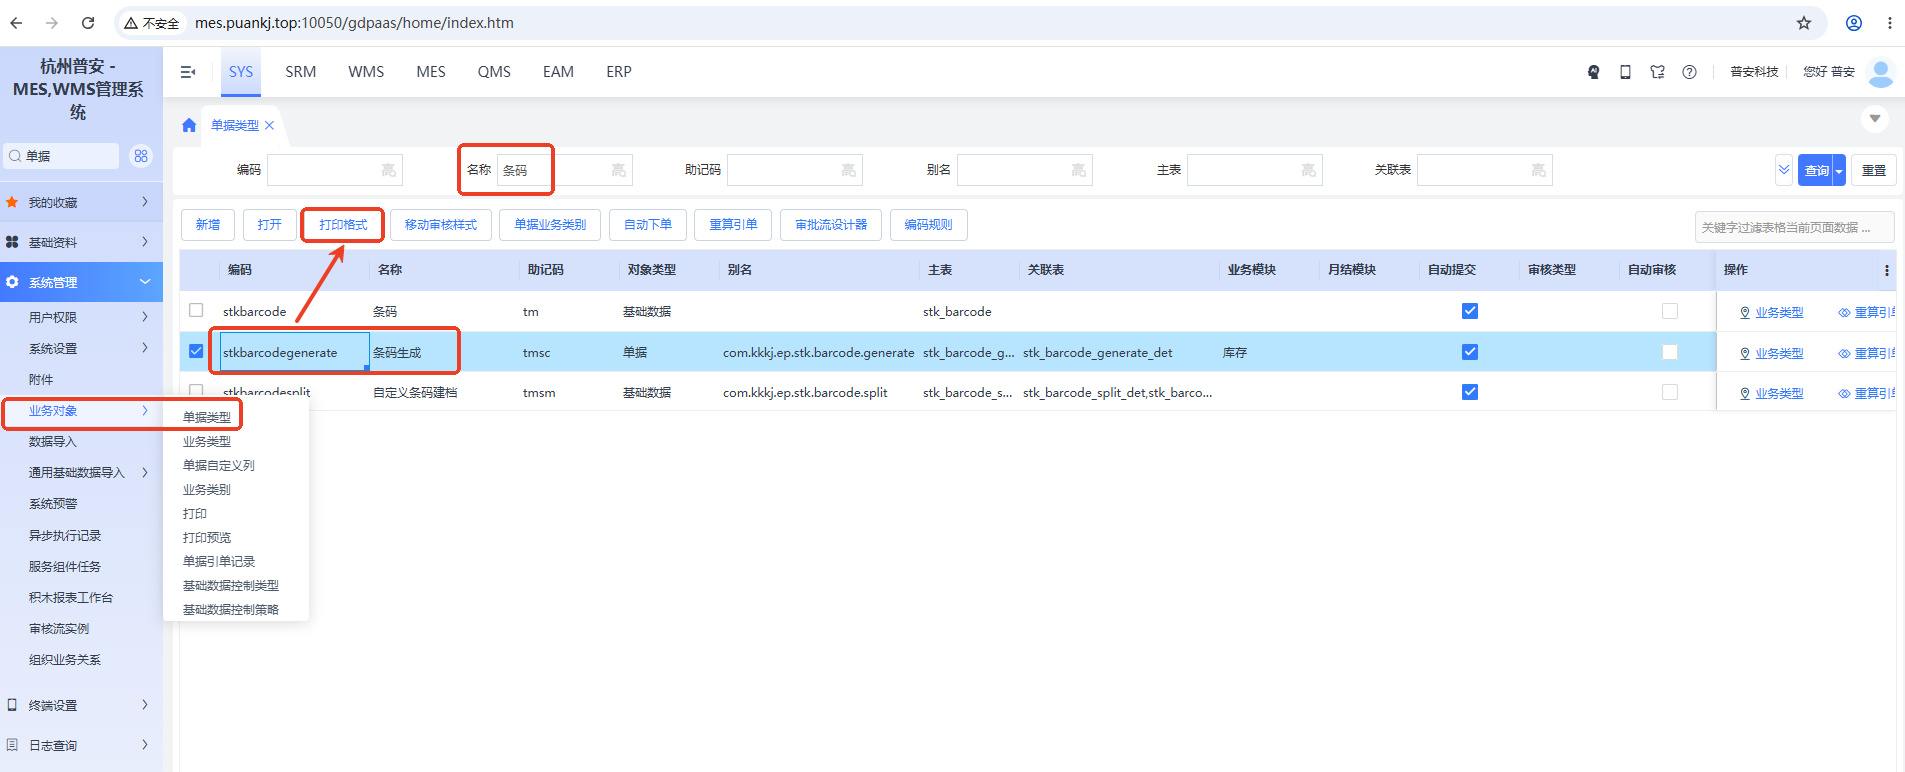Untick the stkbarcodegenerate row checkbox
This screenshot has width=1905, height=772.
[x=196, y=351]
